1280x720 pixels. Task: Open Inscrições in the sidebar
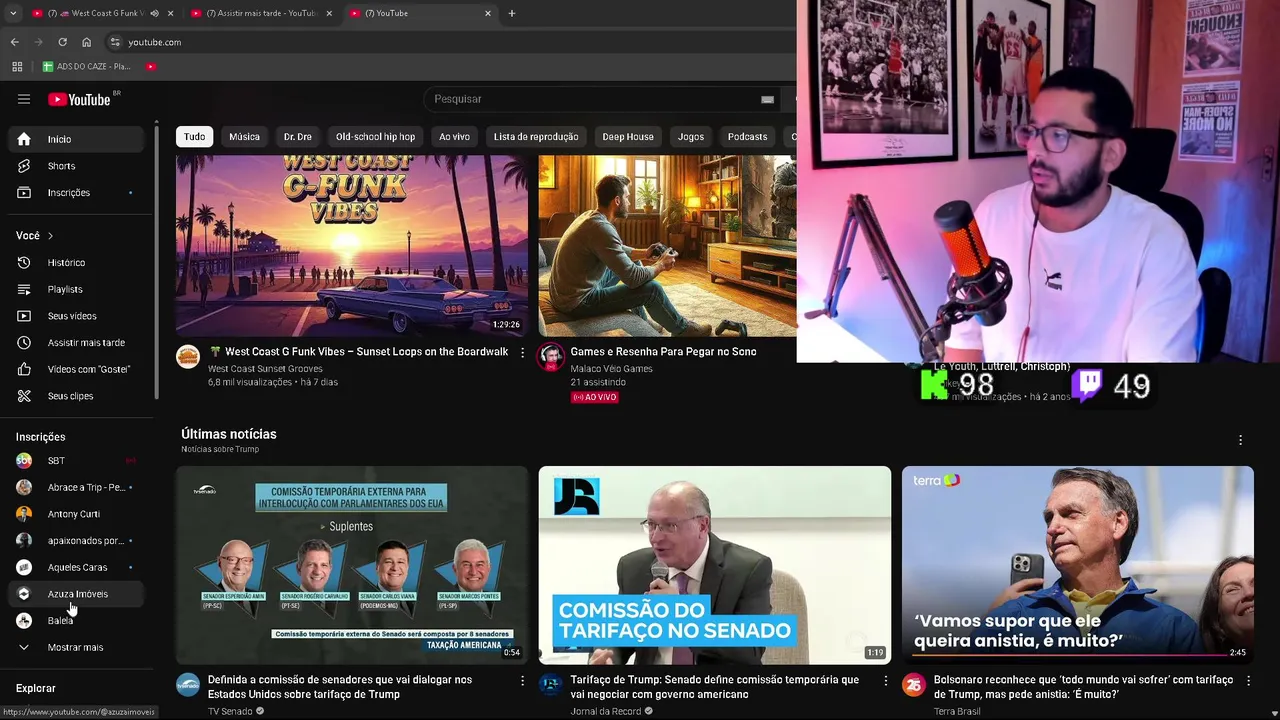75,192
